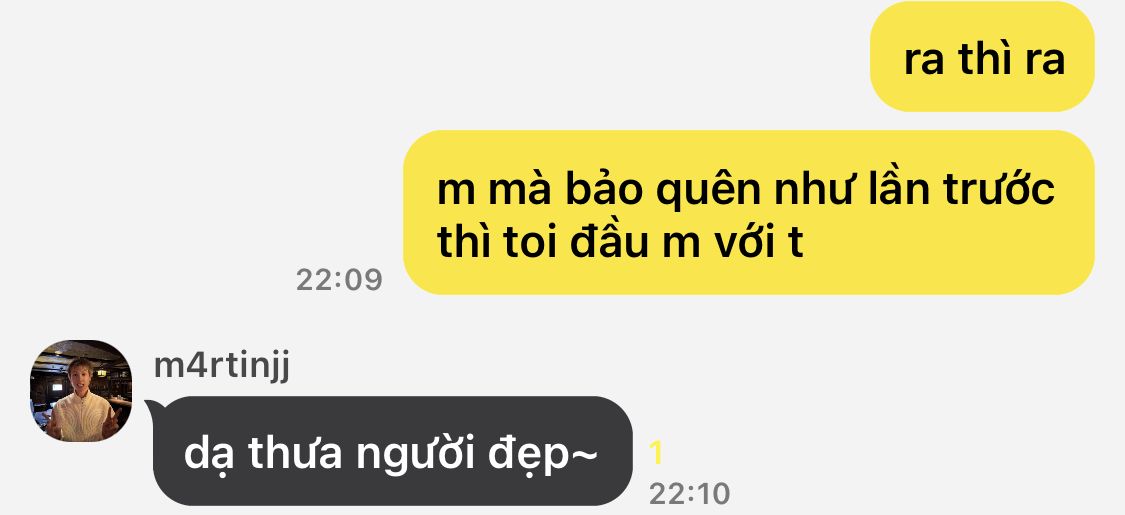Image resolution: width=1125 pixels, height=515 pixels.
Task: Click the m4rtinjj username label
Action: (222, 366)
